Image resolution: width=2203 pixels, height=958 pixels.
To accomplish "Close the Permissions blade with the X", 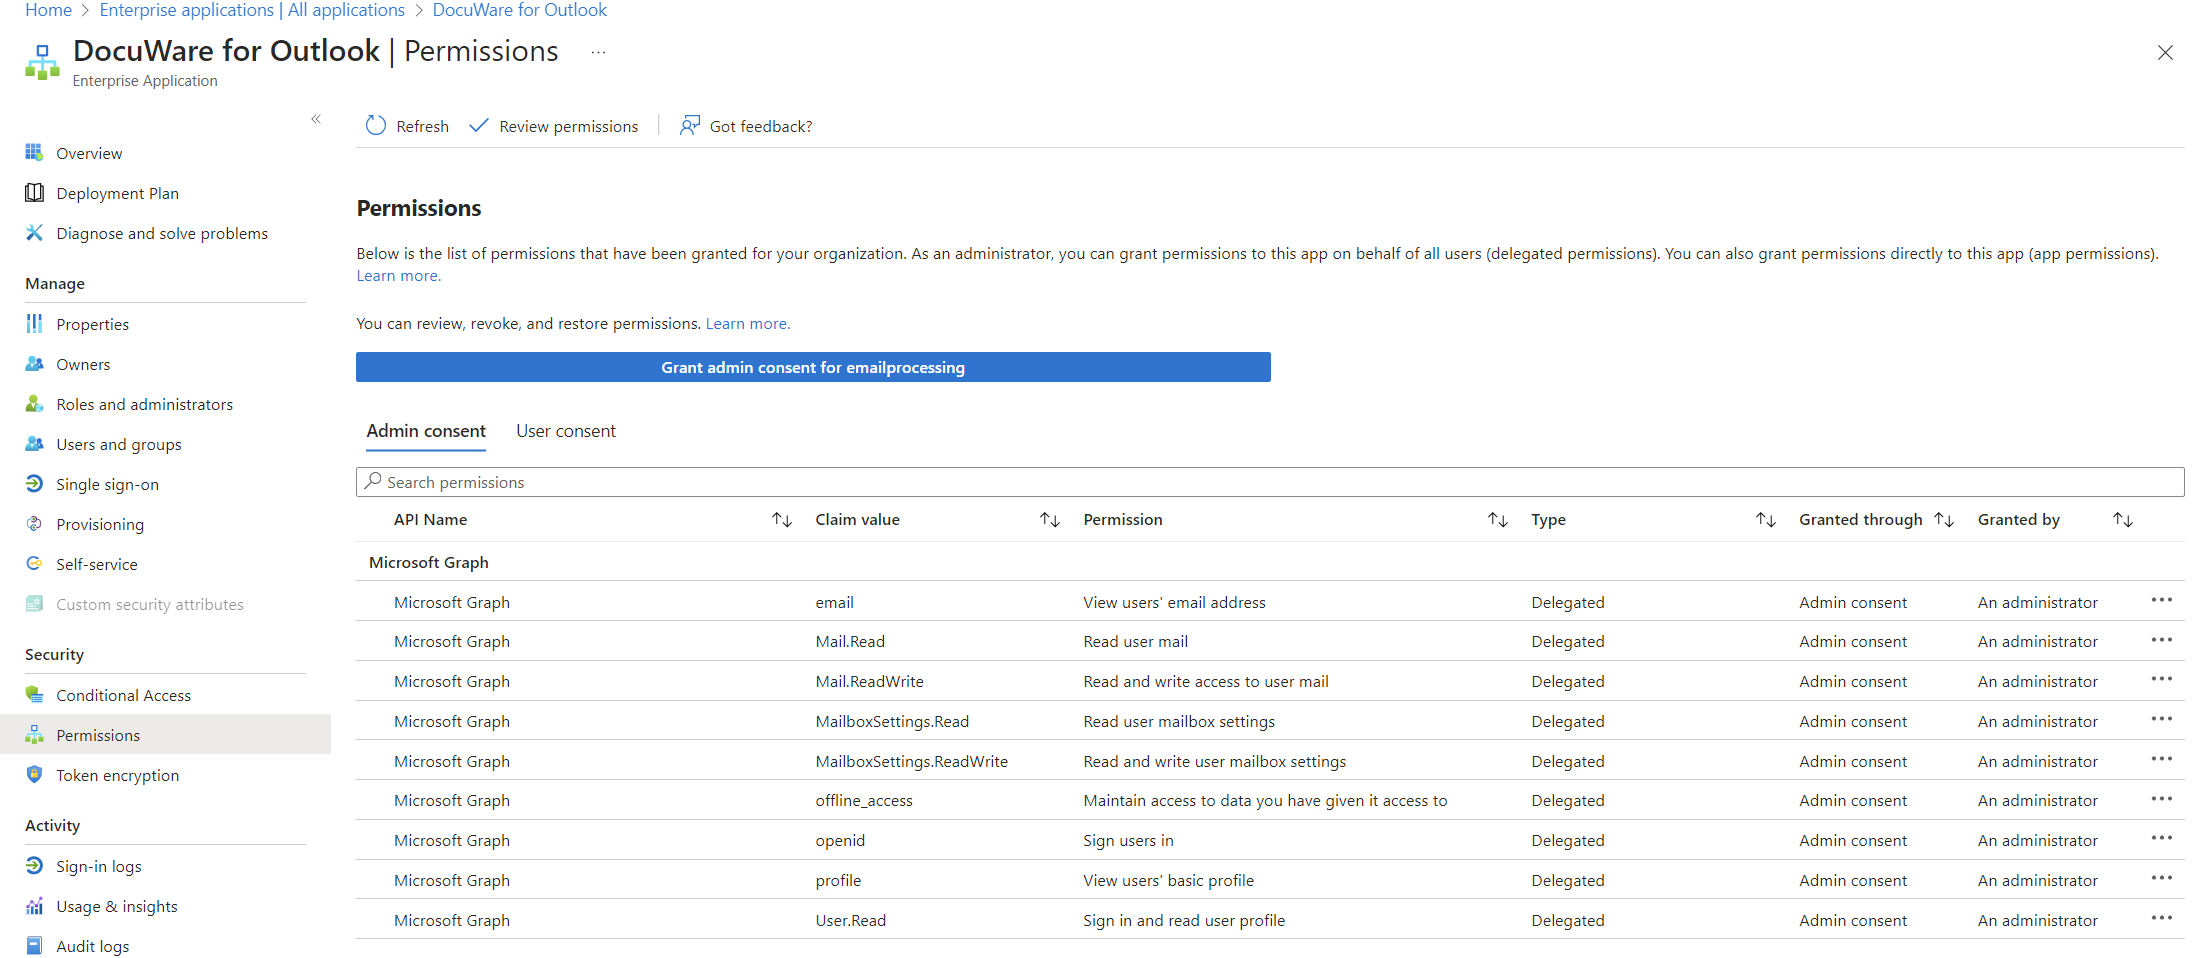I will [x=2165, y=52].
